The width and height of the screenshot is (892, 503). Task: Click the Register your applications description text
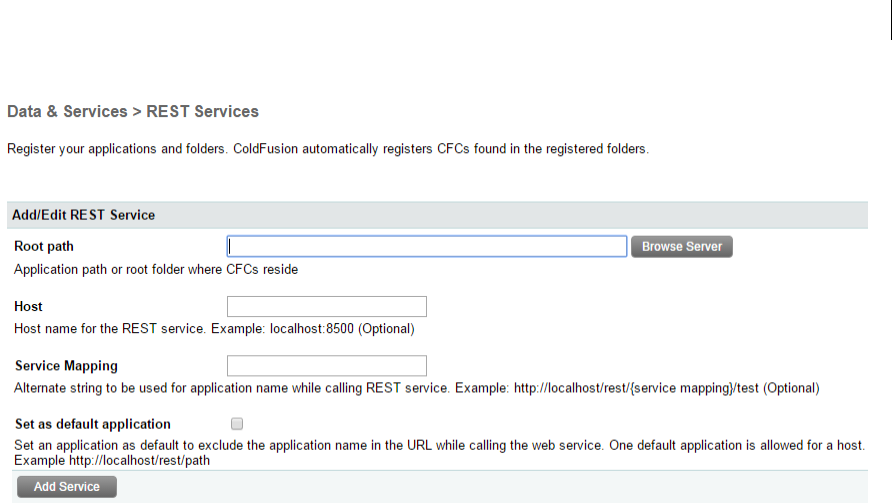[x=328, y=149]
